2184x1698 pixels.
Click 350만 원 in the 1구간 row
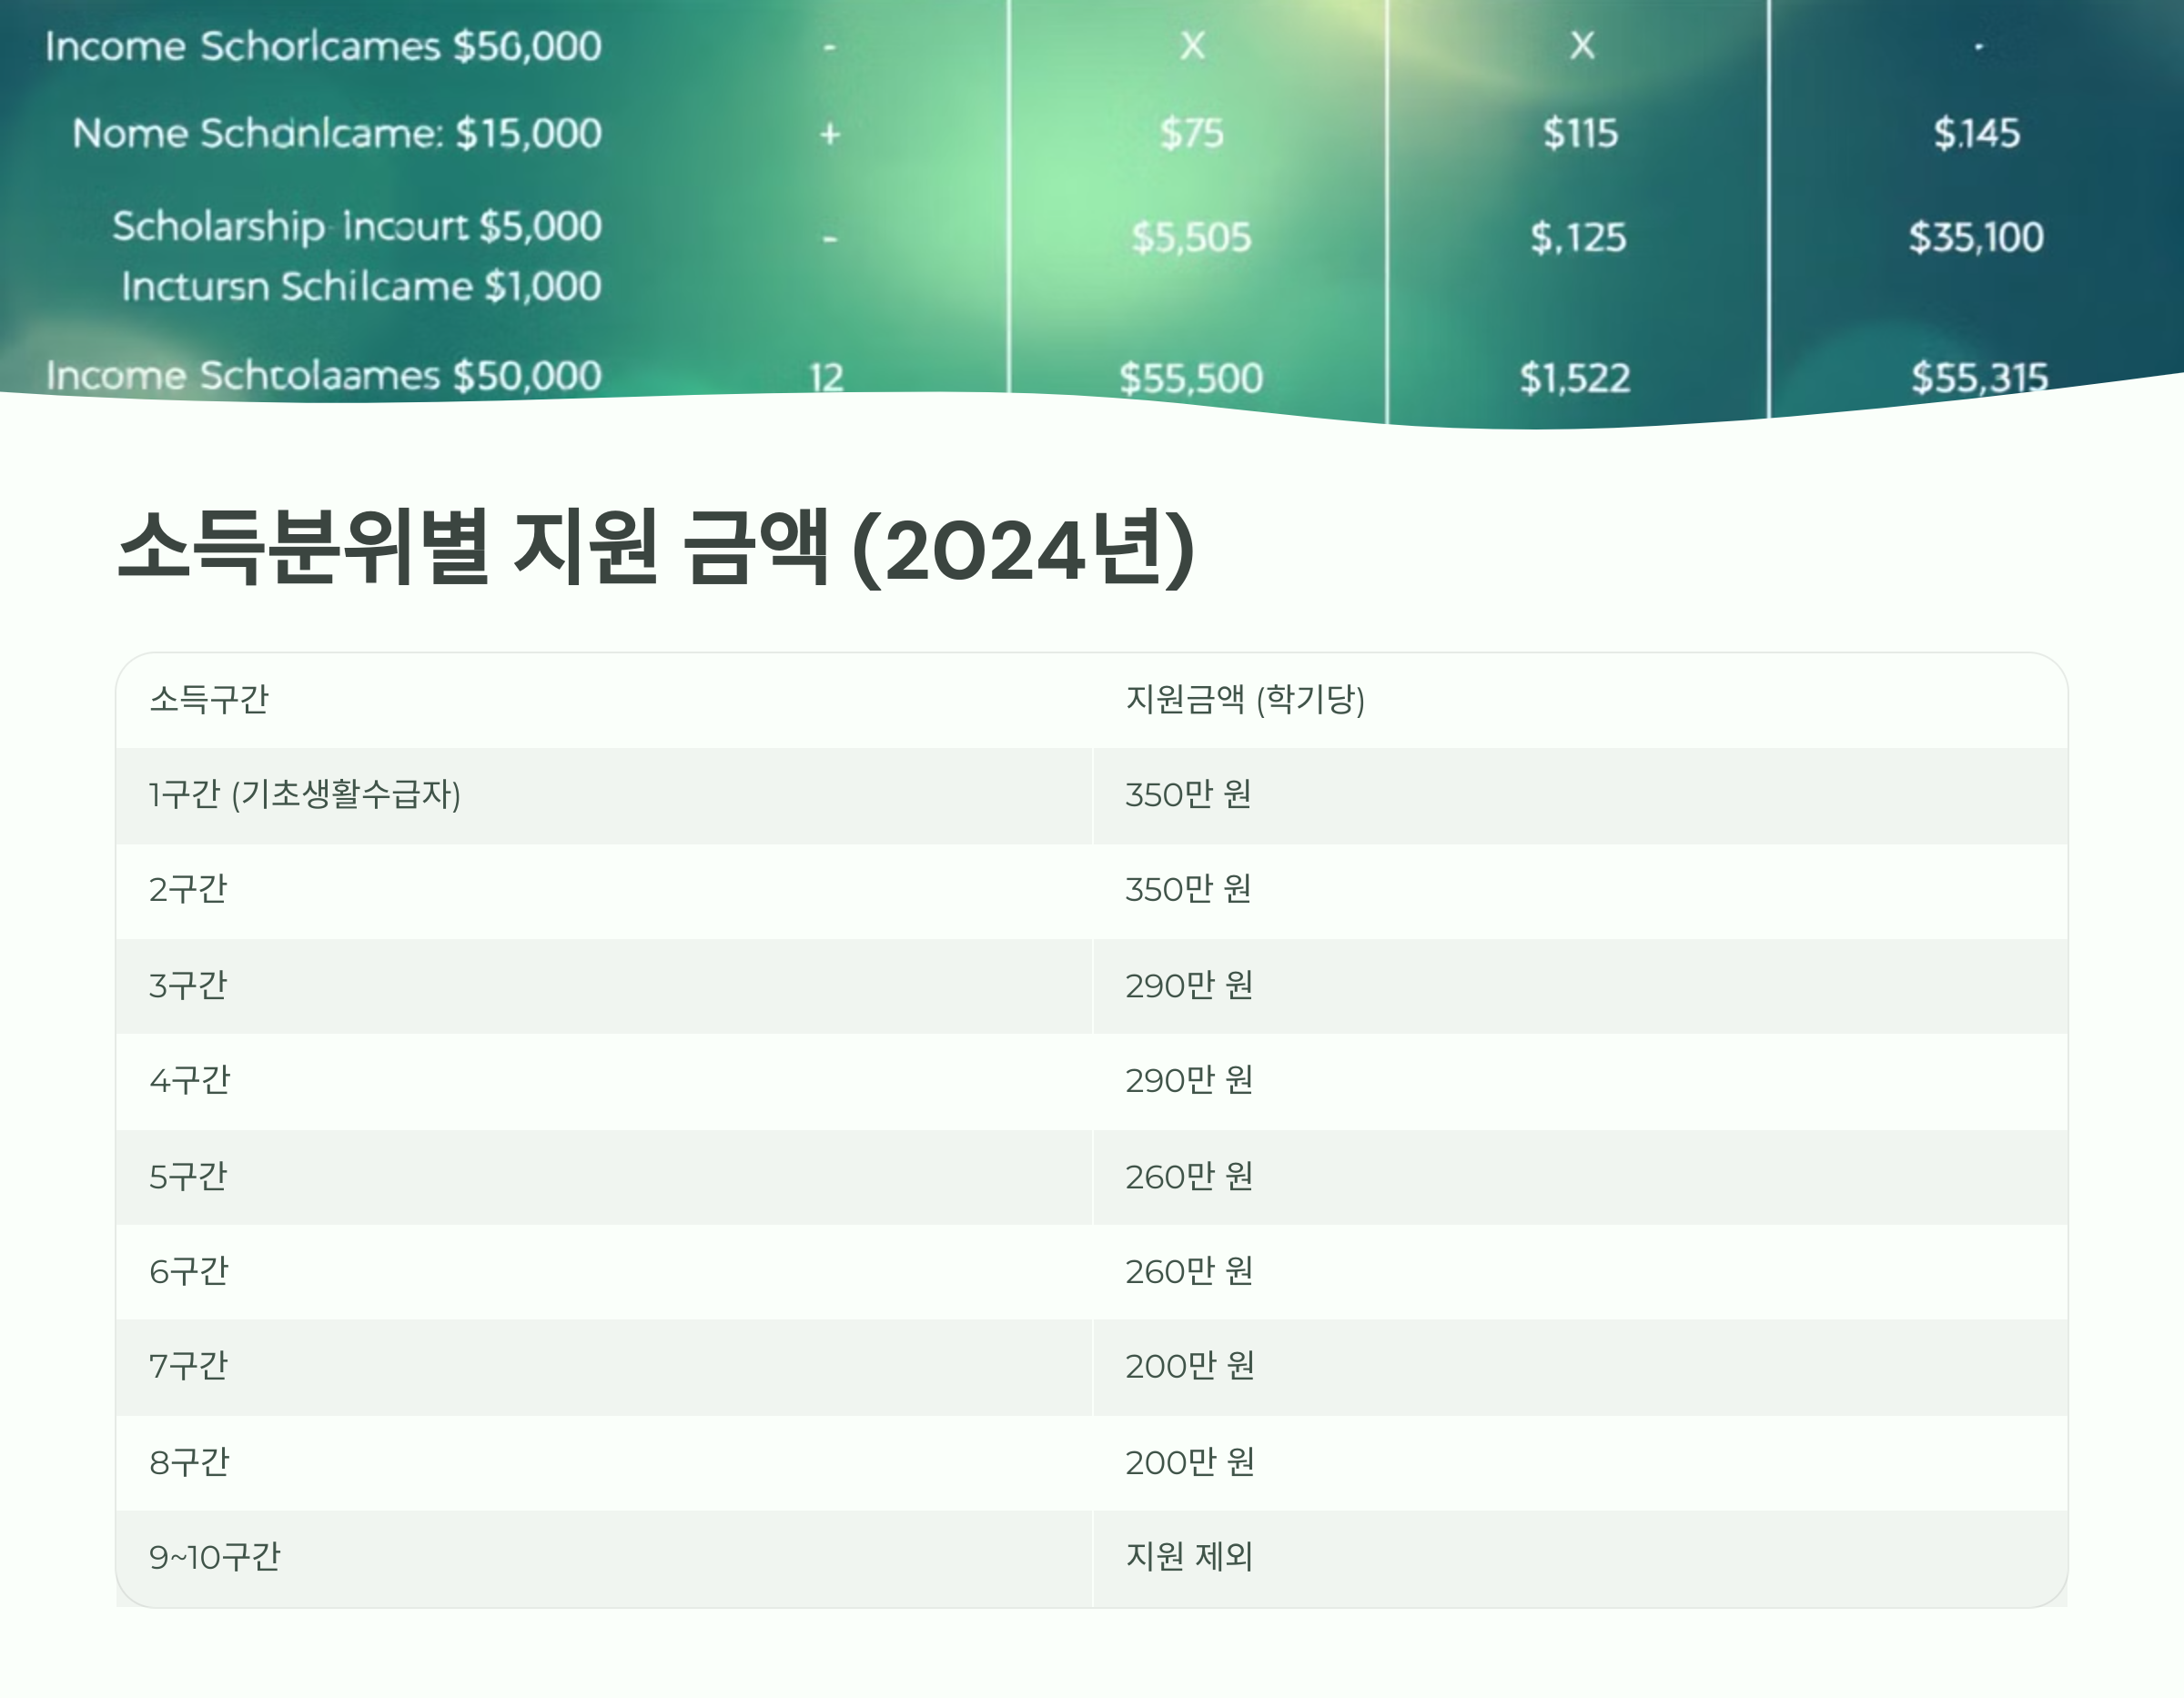tap(1188, 795)
